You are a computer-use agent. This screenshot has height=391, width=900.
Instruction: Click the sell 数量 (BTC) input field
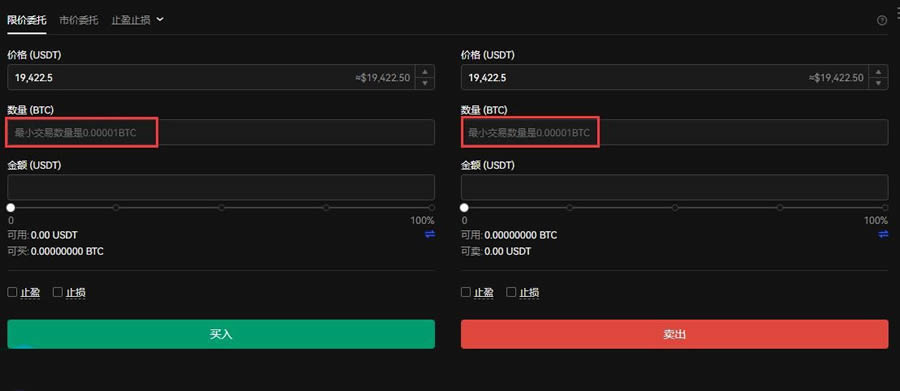(674, 132)
